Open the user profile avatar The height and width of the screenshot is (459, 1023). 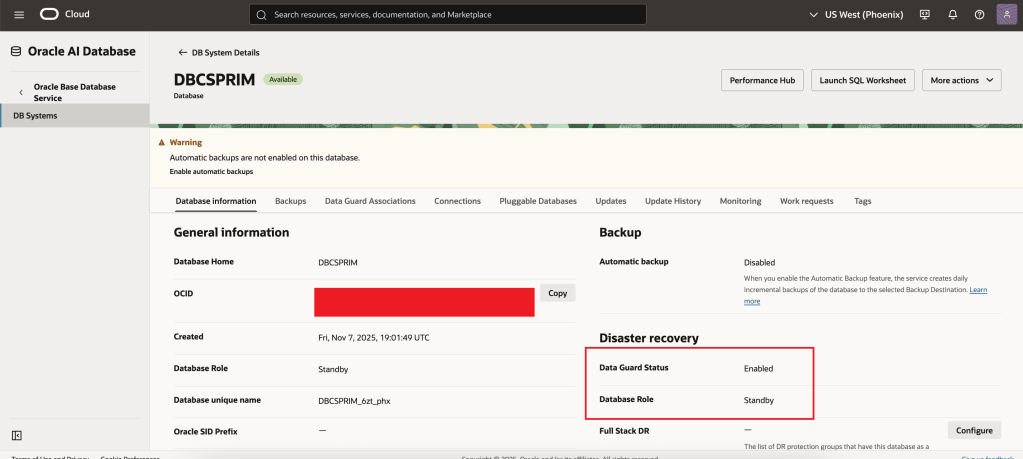tap(1007, 15)
